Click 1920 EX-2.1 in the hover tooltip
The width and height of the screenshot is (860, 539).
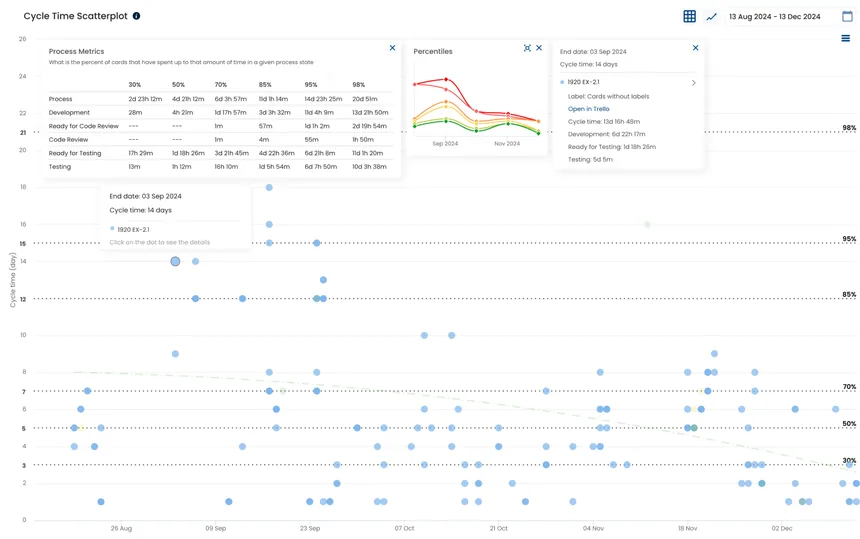[133, 230]
